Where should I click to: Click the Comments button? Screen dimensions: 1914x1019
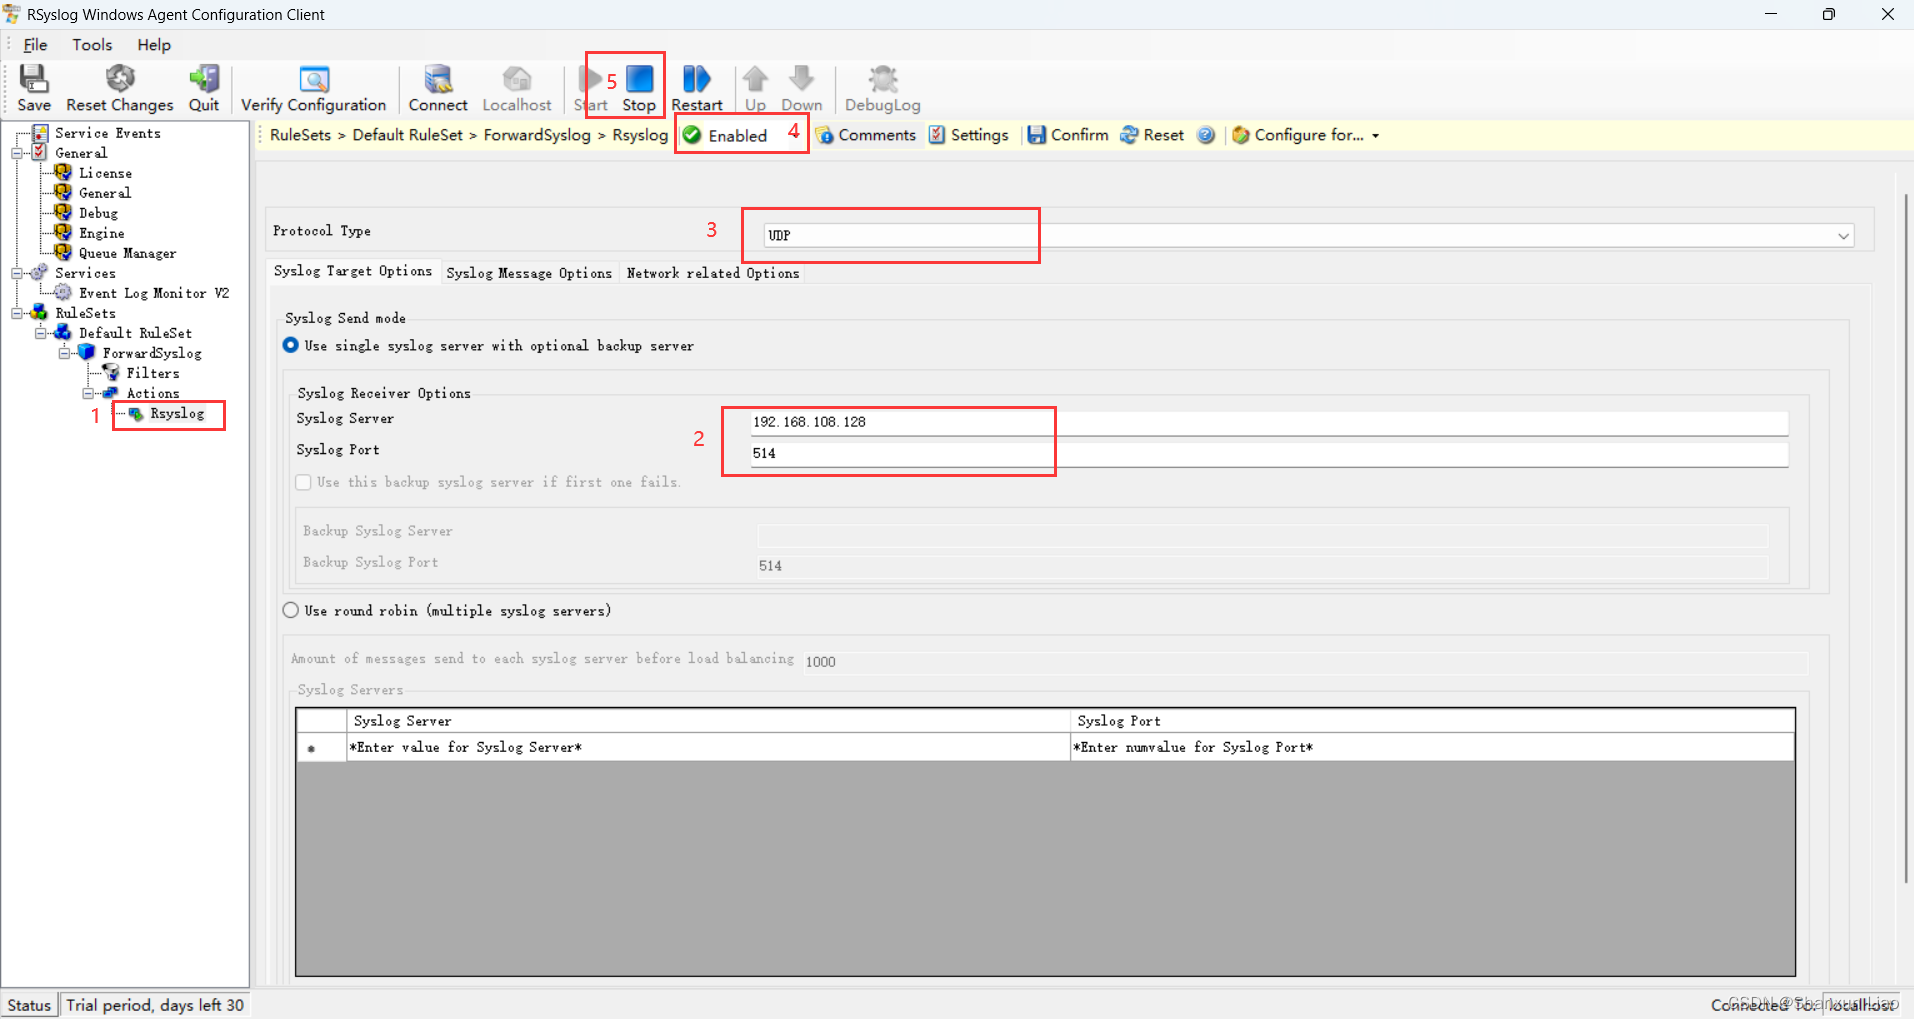point(866,134)
